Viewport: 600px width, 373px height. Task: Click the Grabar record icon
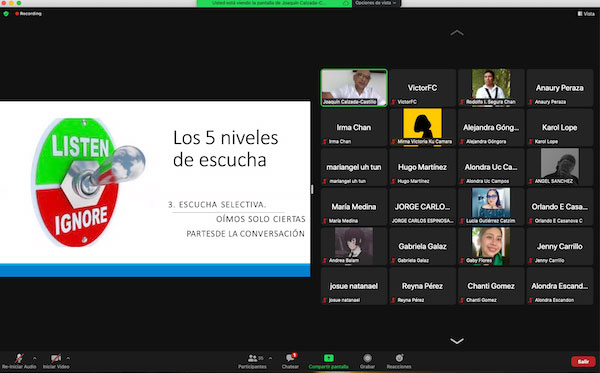tap(367, 358)
